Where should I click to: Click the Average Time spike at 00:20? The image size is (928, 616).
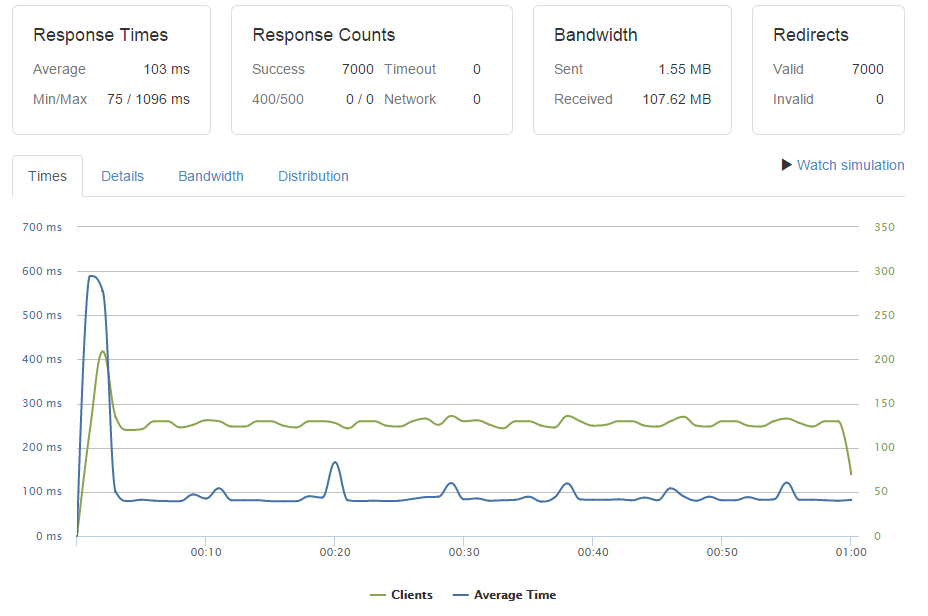(x=335, y=463)
